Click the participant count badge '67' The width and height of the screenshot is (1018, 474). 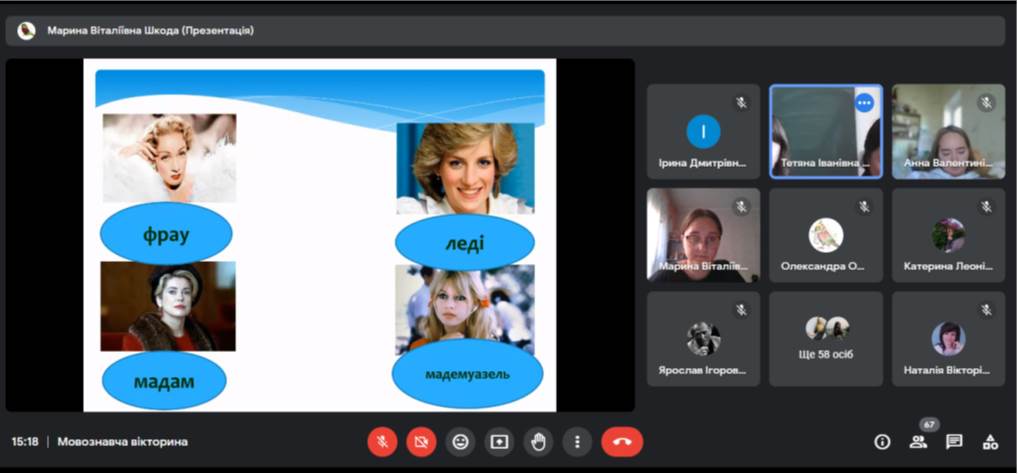pyautogui.click(x=930, y=425)
